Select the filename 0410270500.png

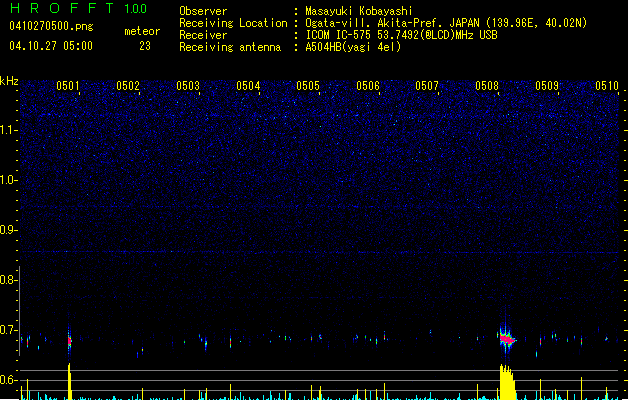51,26
